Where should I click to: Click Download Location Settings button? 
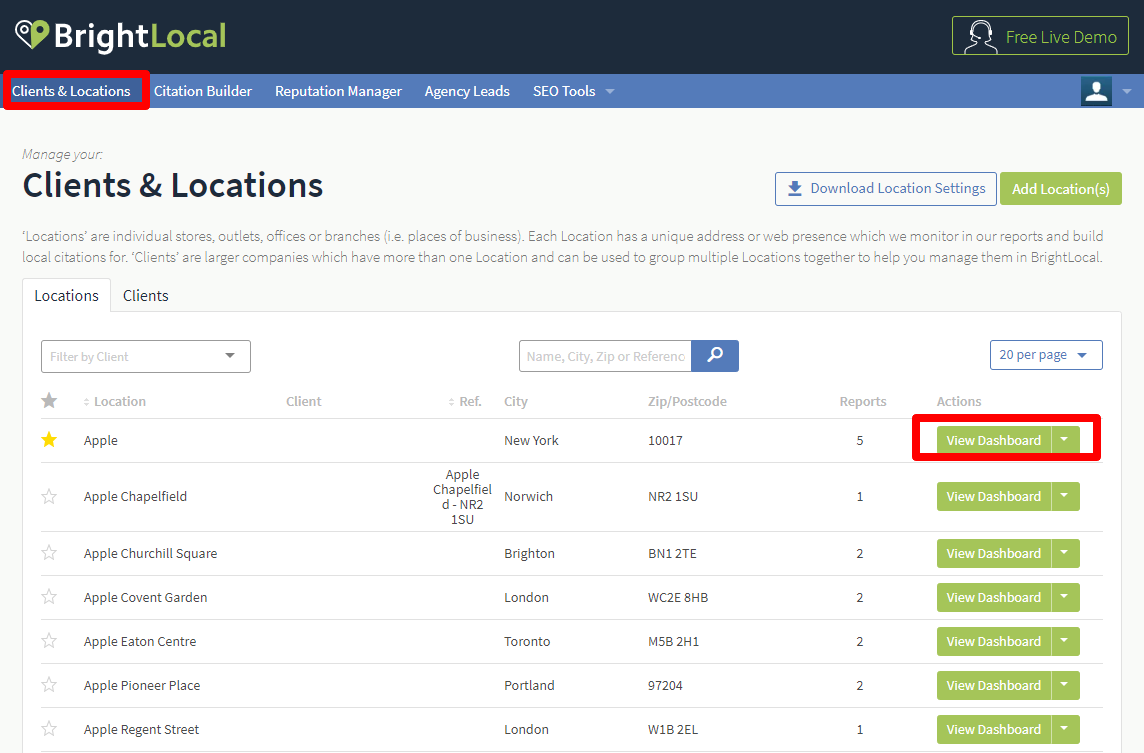point(886,189)
